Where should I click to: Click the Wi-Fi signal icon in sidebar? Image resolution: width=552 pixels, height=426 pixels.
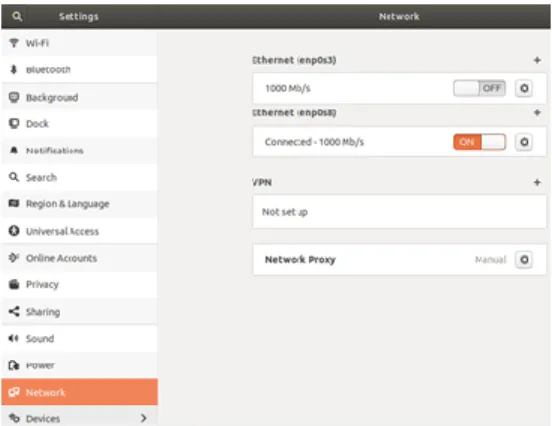tap(14, 43)
